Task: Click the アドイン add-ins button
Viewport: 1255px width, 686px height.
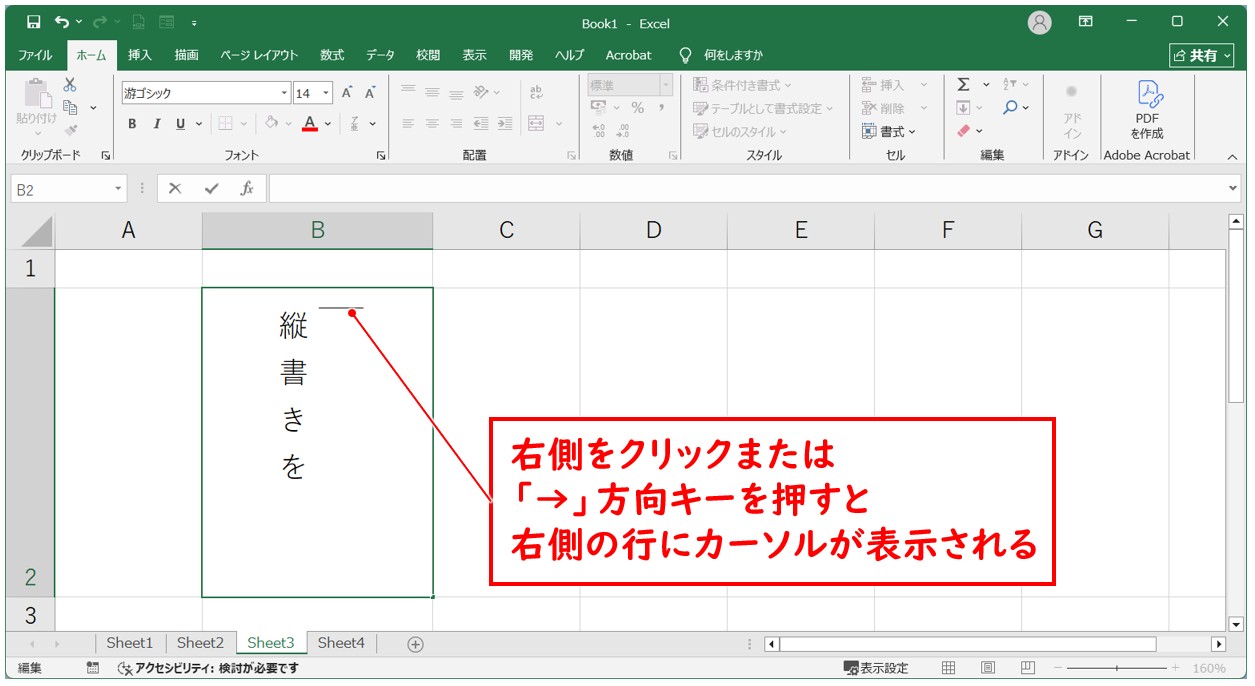Action: 1072,110
